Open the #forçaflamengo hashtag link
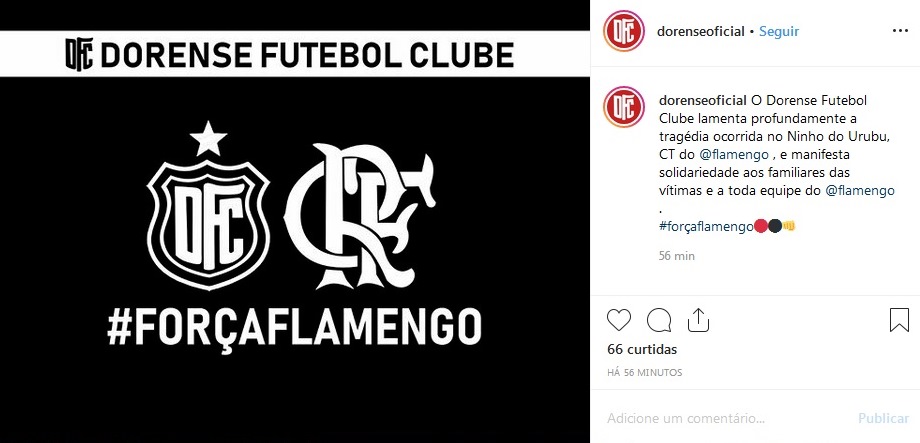 [x=706, y=226]
